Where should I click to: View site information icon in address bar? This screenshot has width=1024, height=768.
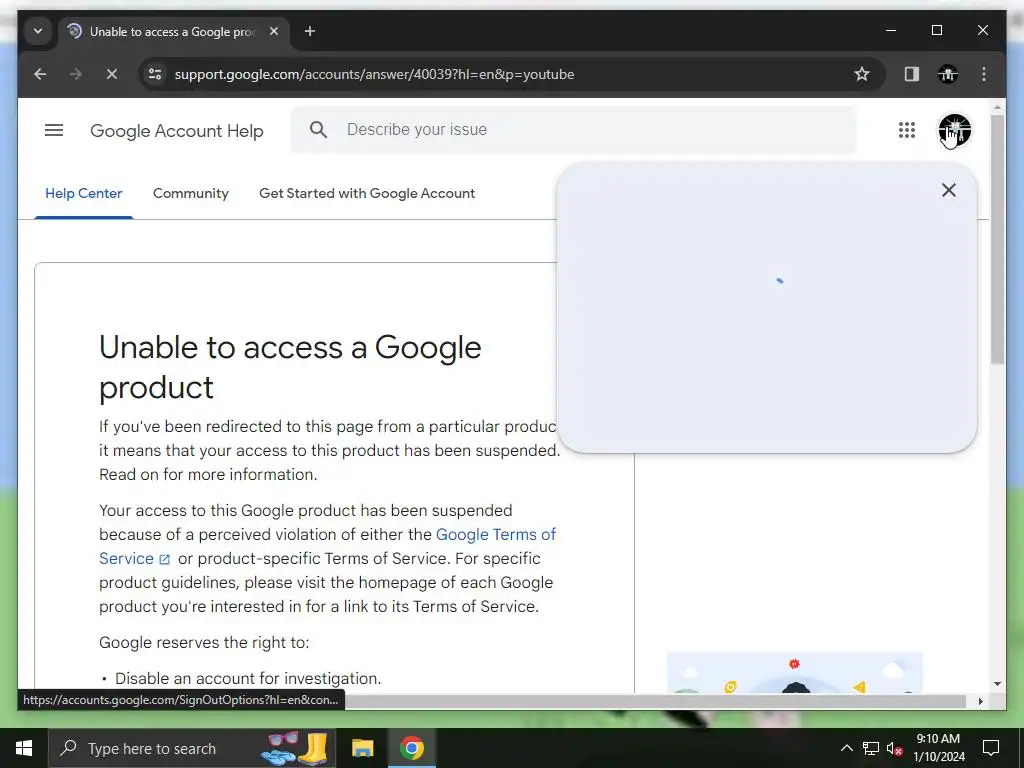click(x=155, y=74)
